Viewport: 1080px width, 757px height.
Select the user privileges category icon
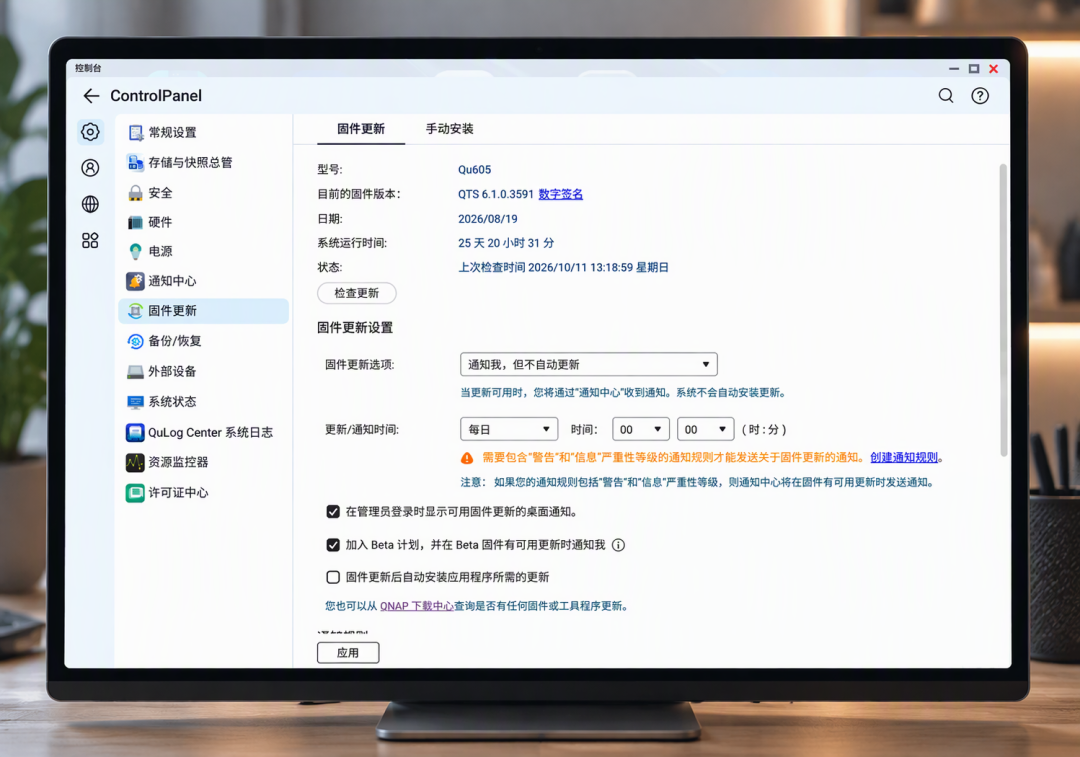(90, 168)
